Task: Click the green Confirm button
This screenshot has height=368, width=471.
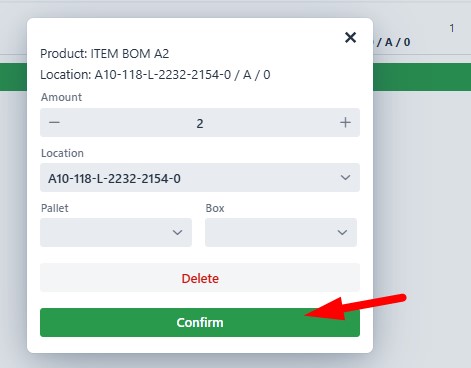Action: (200, 322)
